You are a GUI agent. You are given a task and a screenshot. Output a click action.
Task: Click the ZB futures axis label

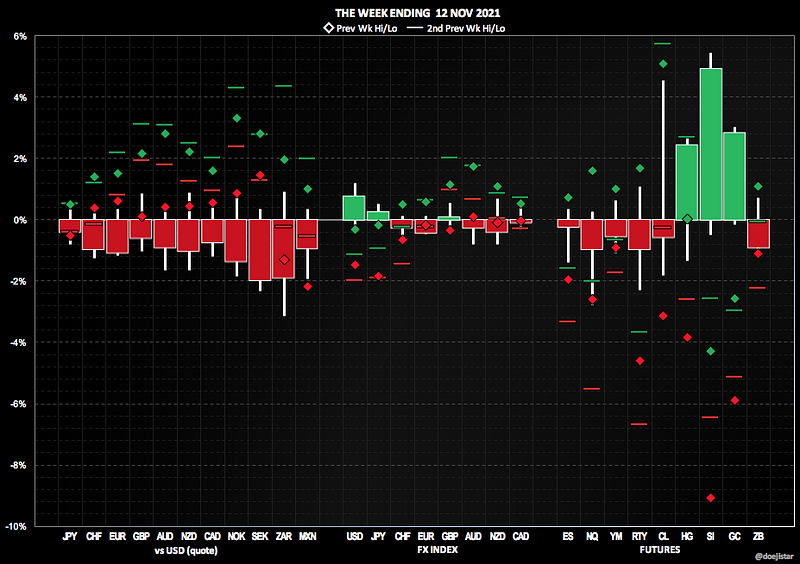point(758,536)
